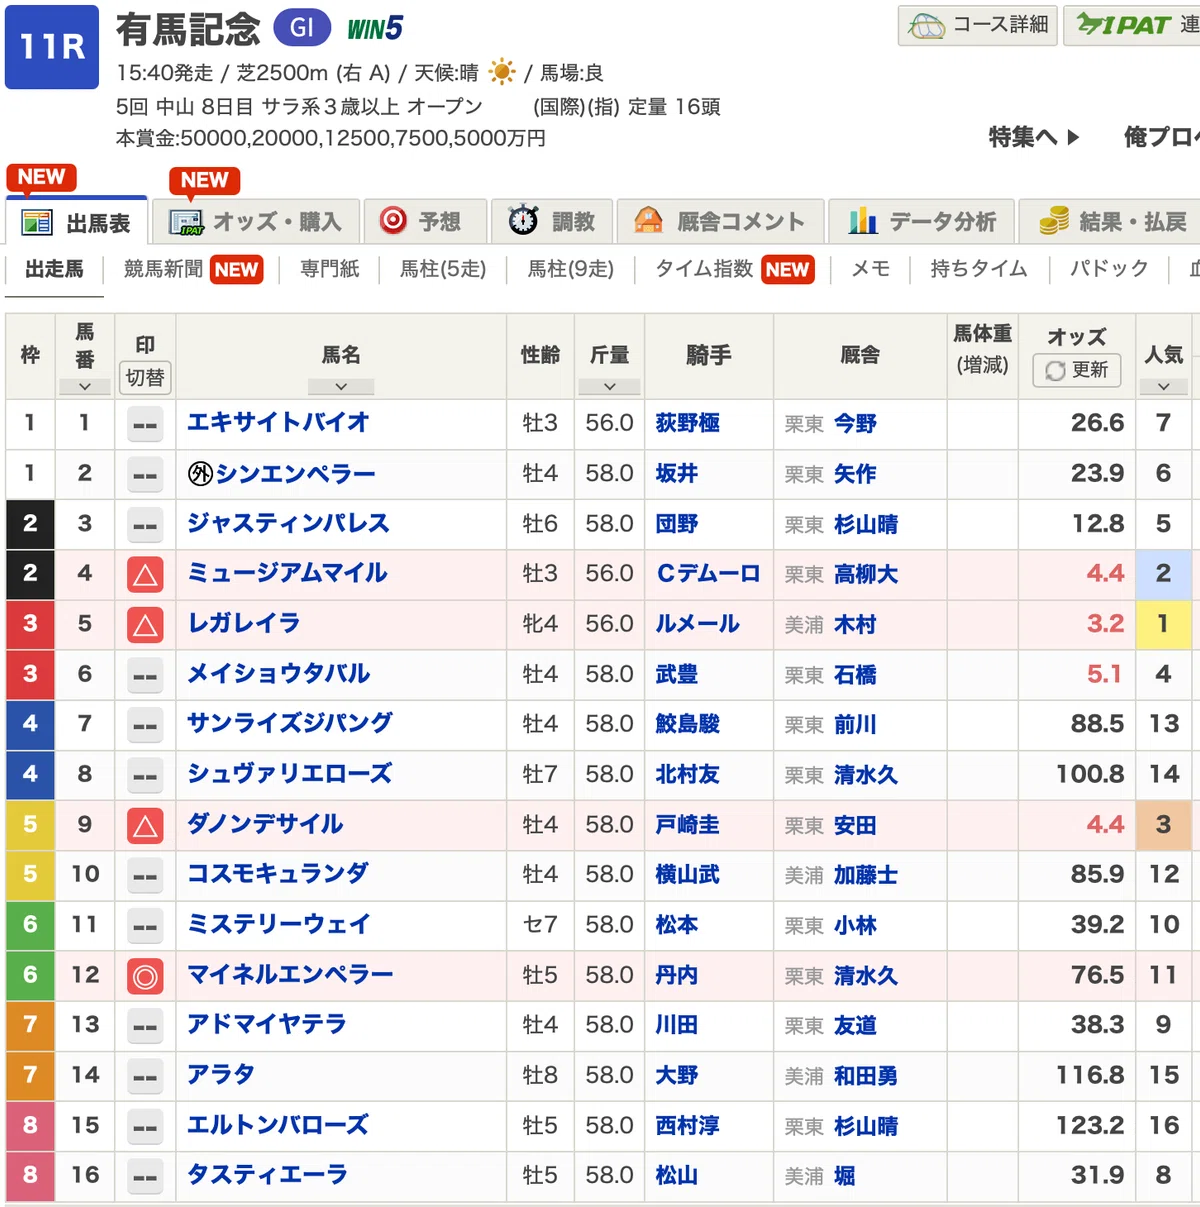Switch to the 出馬表 tab
The width and height of the screenshot is (1200, 1207).
point(77,222)
